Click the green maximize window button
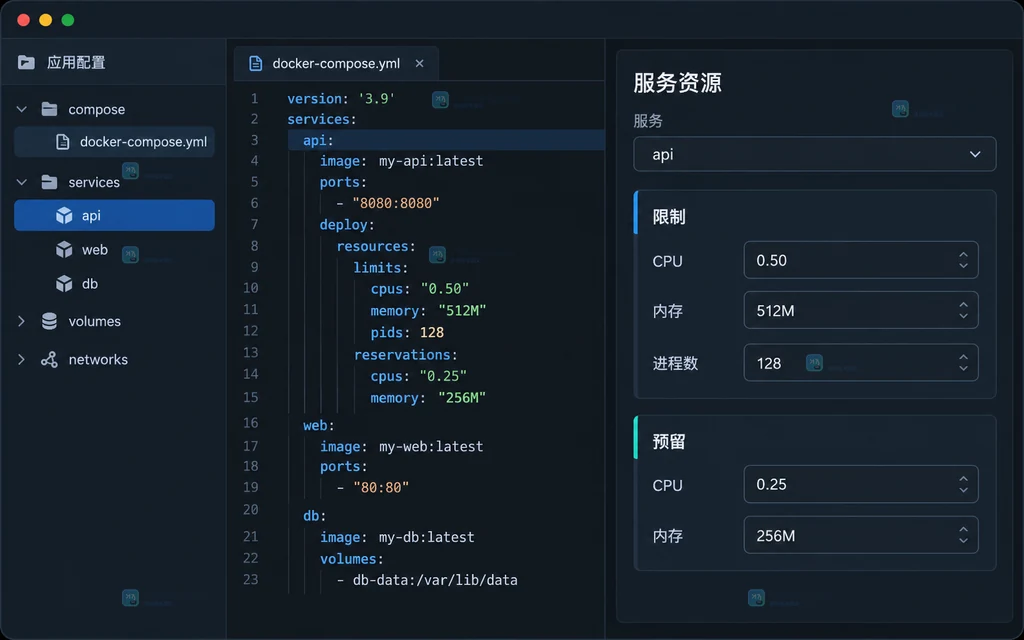Viewport: 1024px width, 640px height. point(68,20)
